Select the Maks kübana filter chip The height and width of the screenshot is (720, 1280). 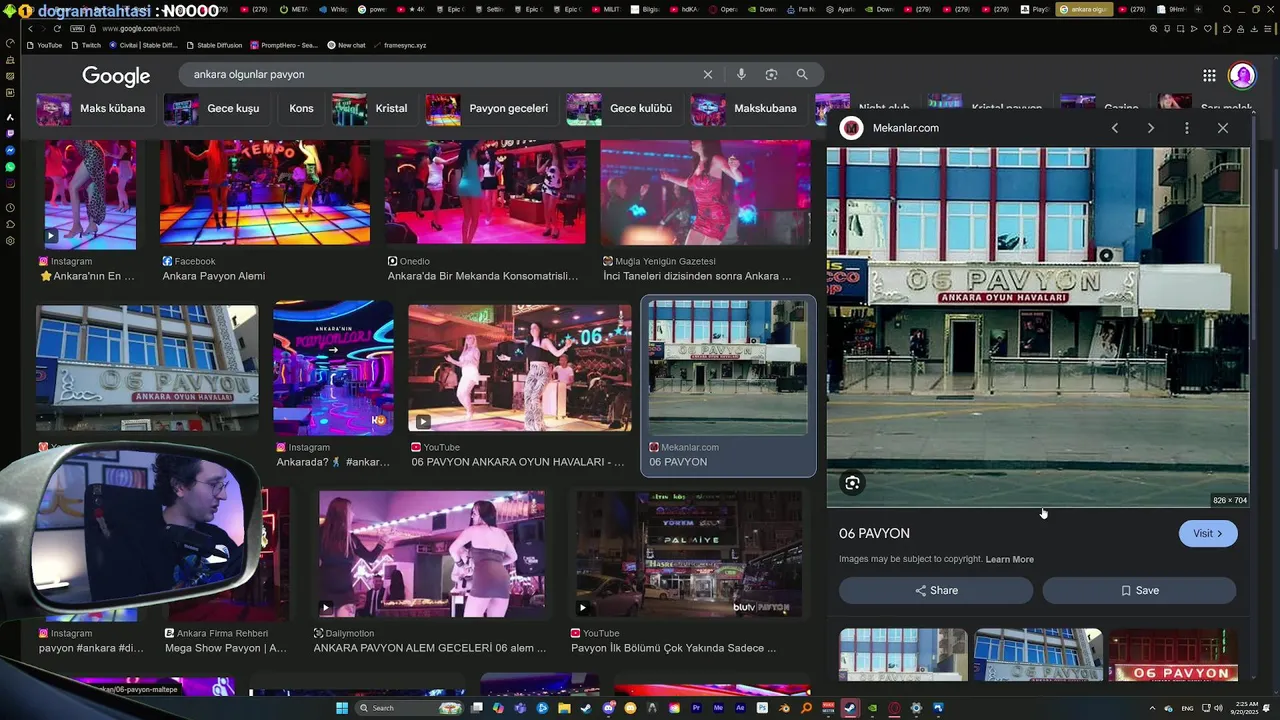[x=93, y=108]
